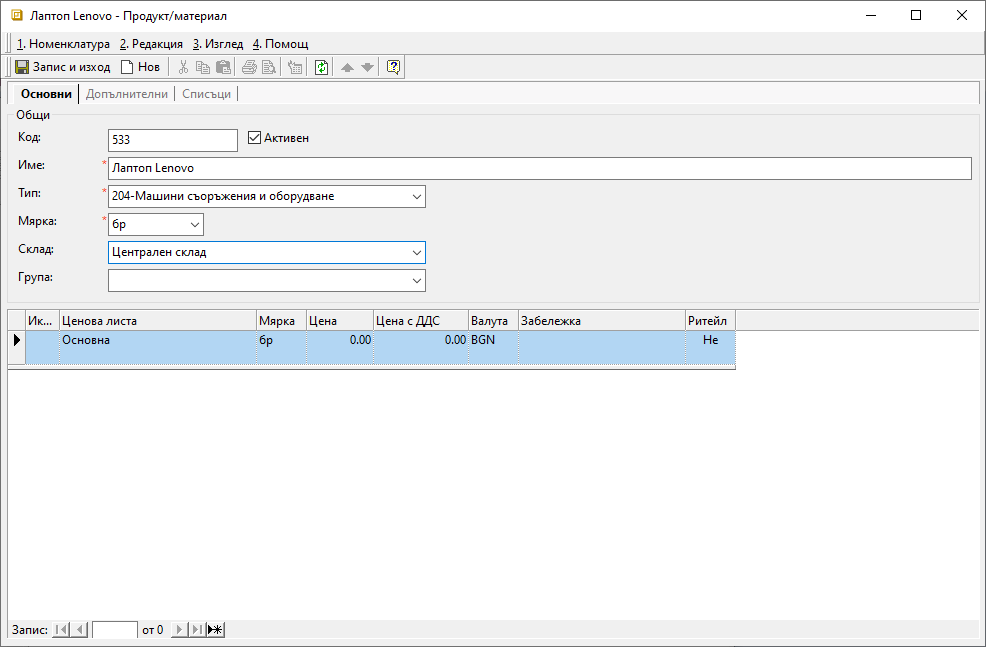Click the paste clipboard toolbar icon
Image resolution: width=986 pixels, height=647 pixels.
(x=224, y=67)
